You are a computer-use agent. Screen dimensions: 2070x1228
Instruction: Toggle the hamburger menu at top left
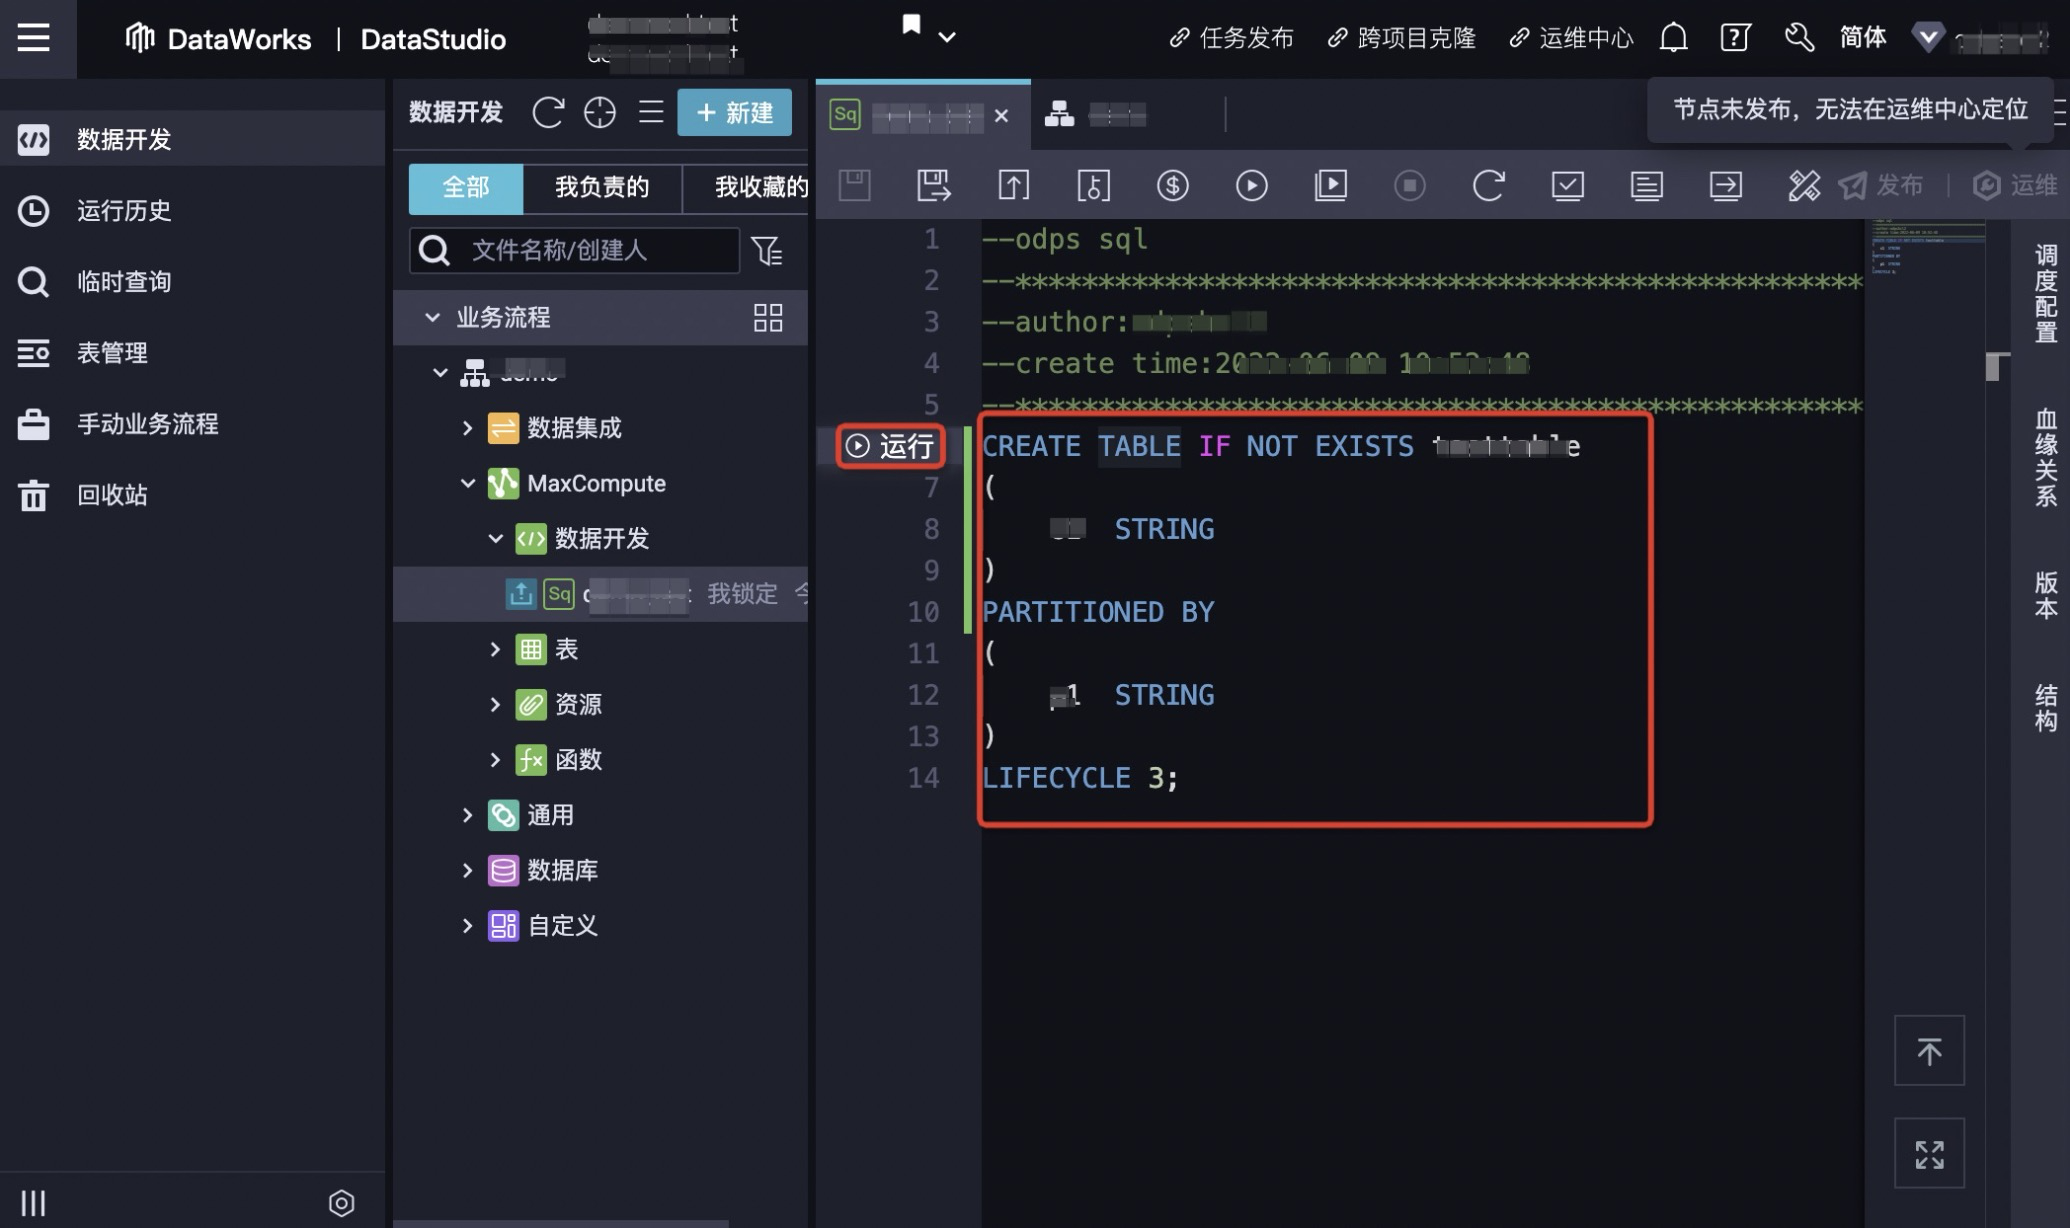(33, 38)
